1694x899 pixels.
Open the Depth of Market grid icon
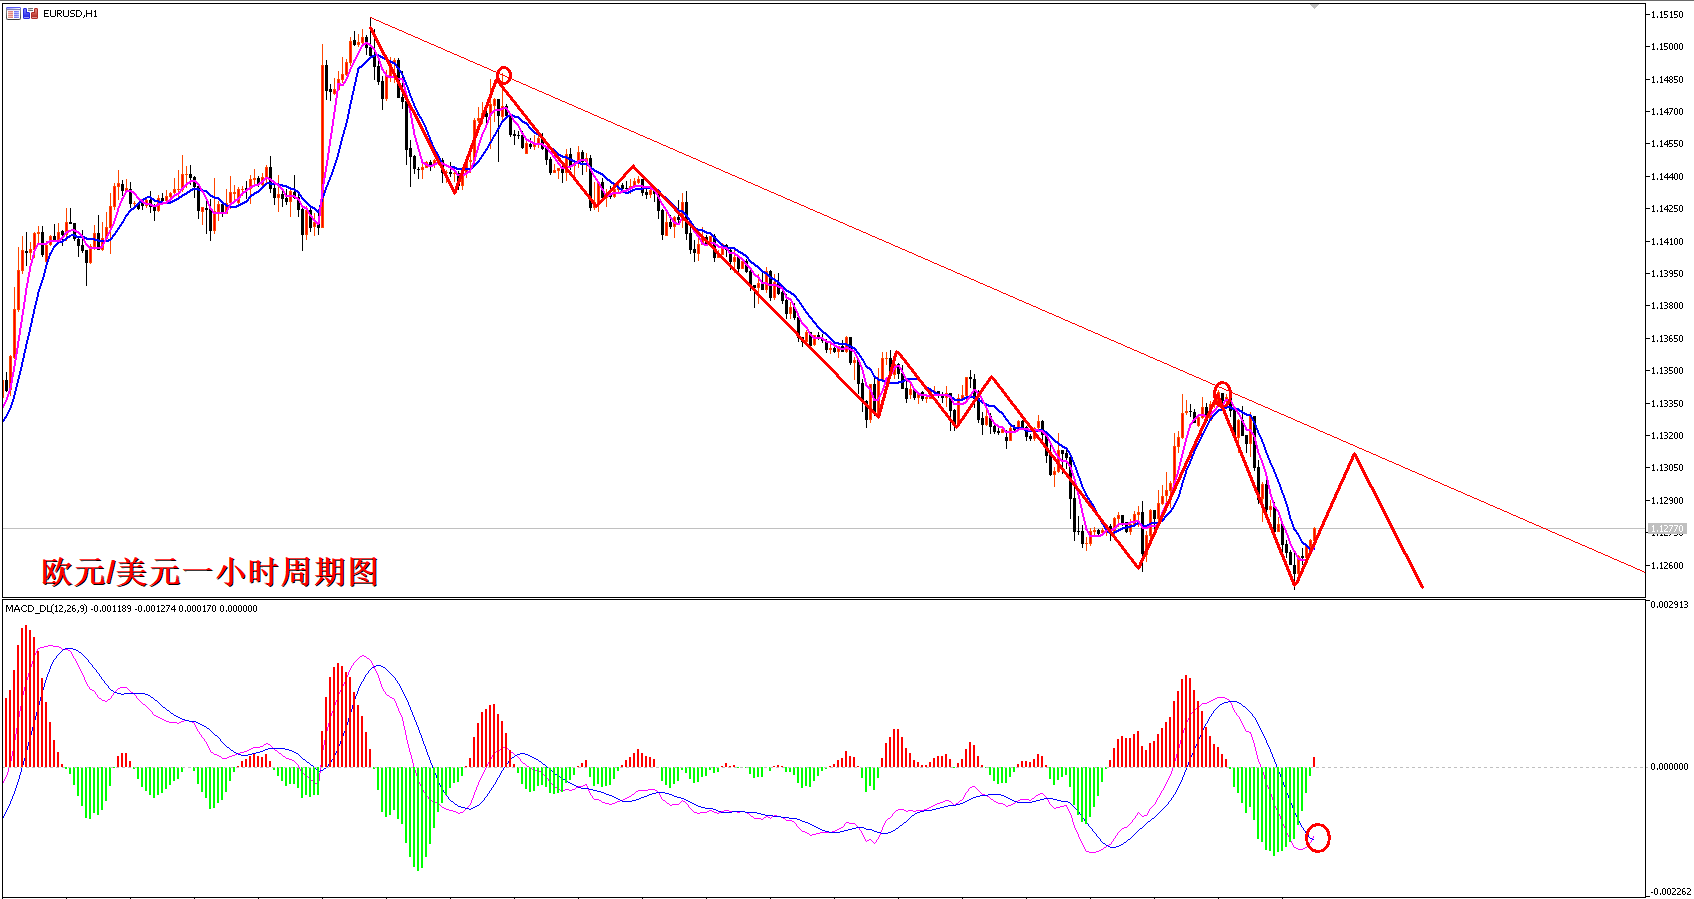point(13,14)
